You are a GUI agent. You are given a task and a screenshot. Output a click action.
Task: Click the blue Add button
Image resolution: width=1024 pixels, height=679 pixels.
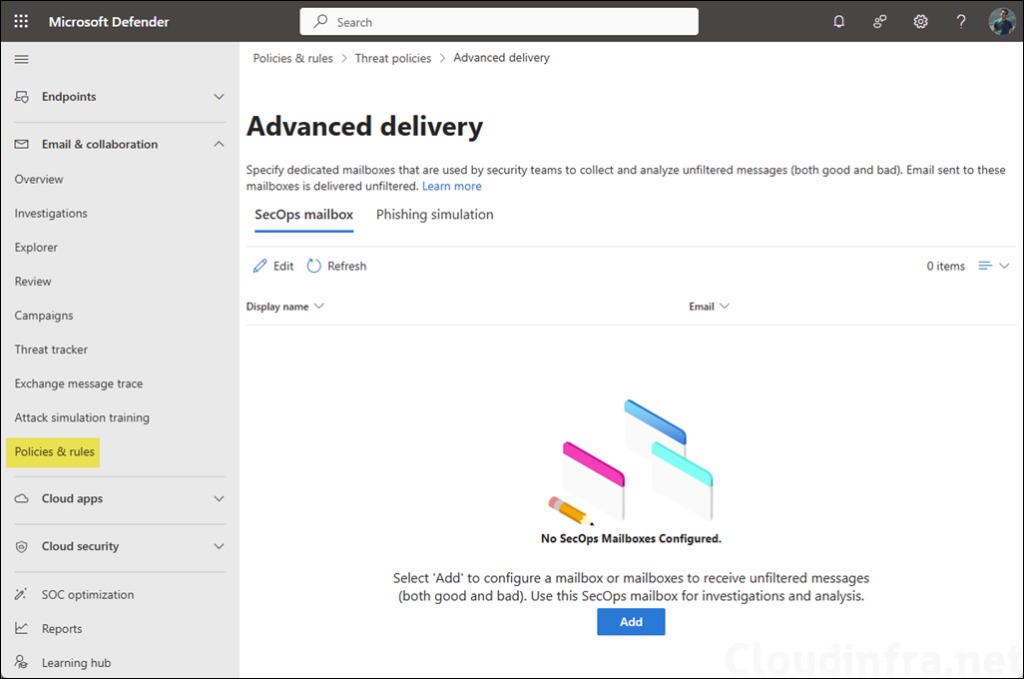tap(630, 622)
